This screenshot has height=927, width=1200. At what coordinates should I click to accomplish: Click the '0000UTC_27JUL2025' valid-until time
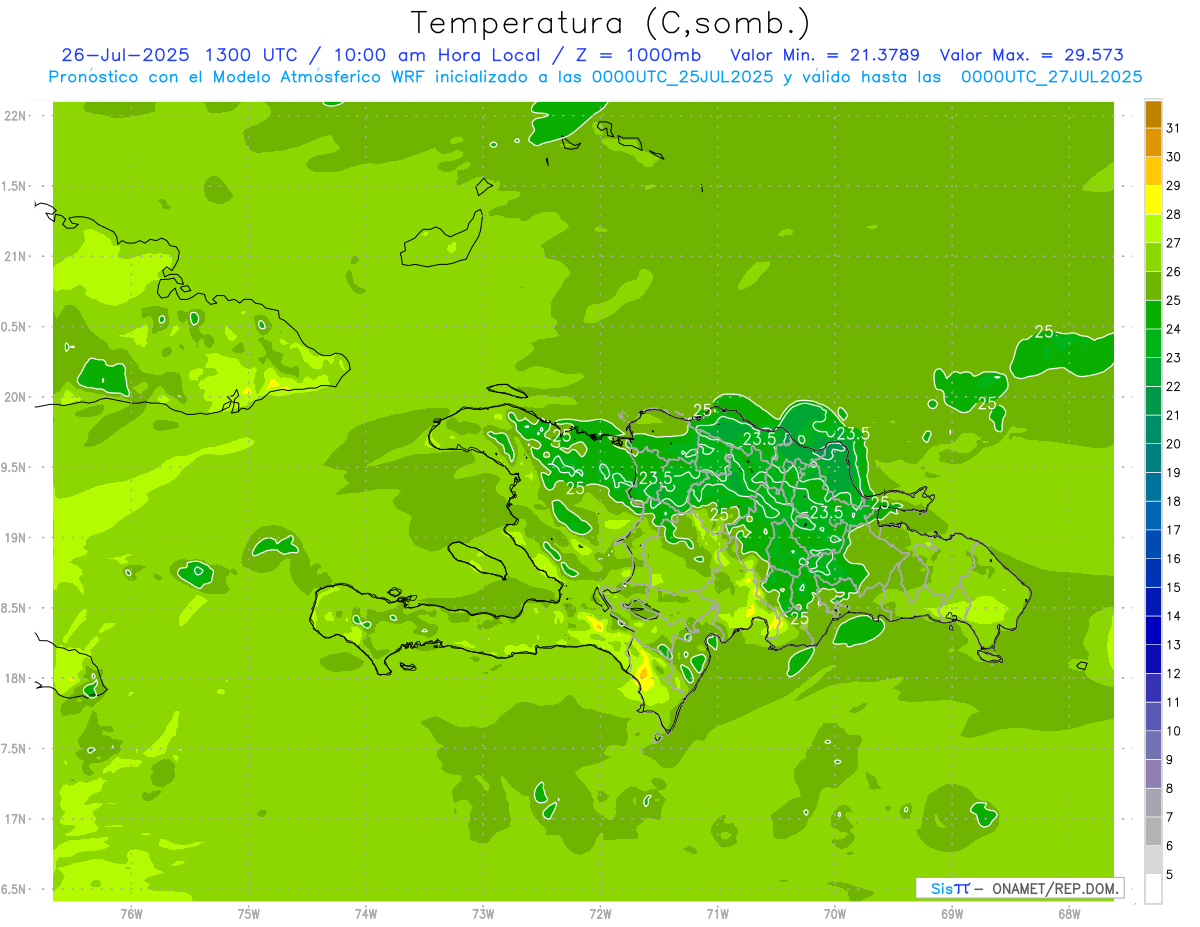coord(1051,76)
